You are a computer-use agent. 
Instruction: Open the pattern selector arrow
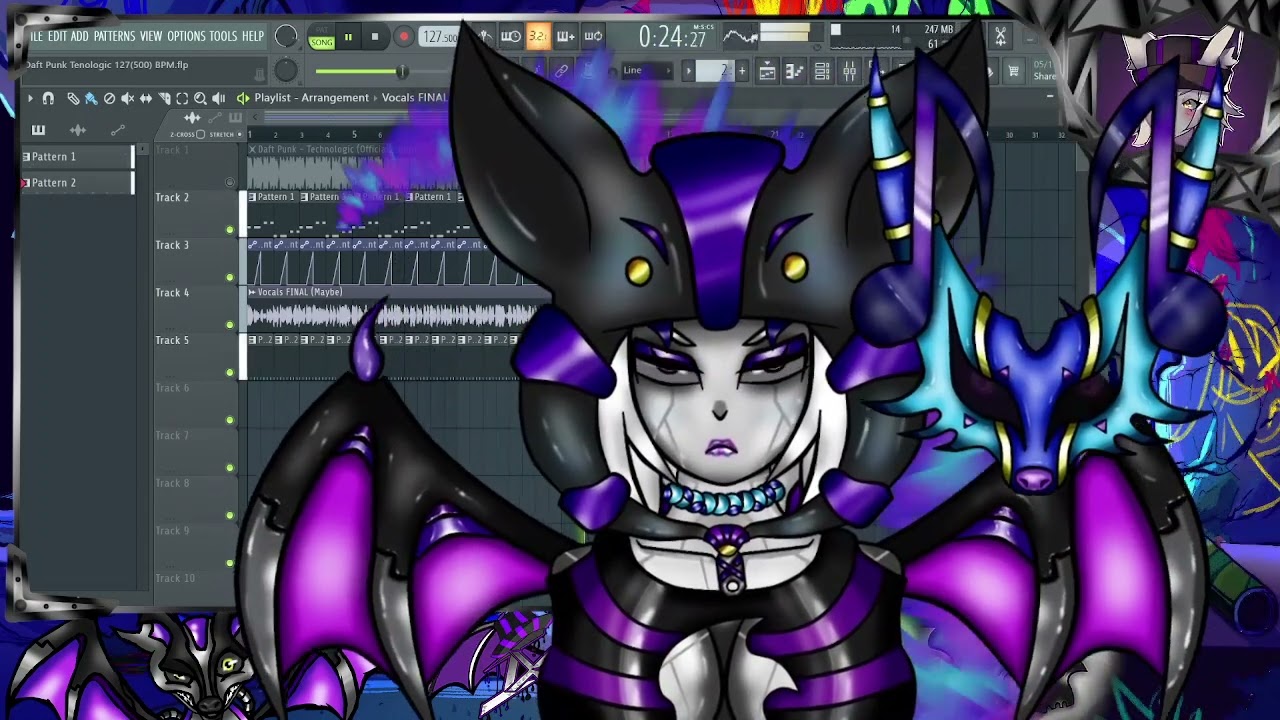(688, 71)
